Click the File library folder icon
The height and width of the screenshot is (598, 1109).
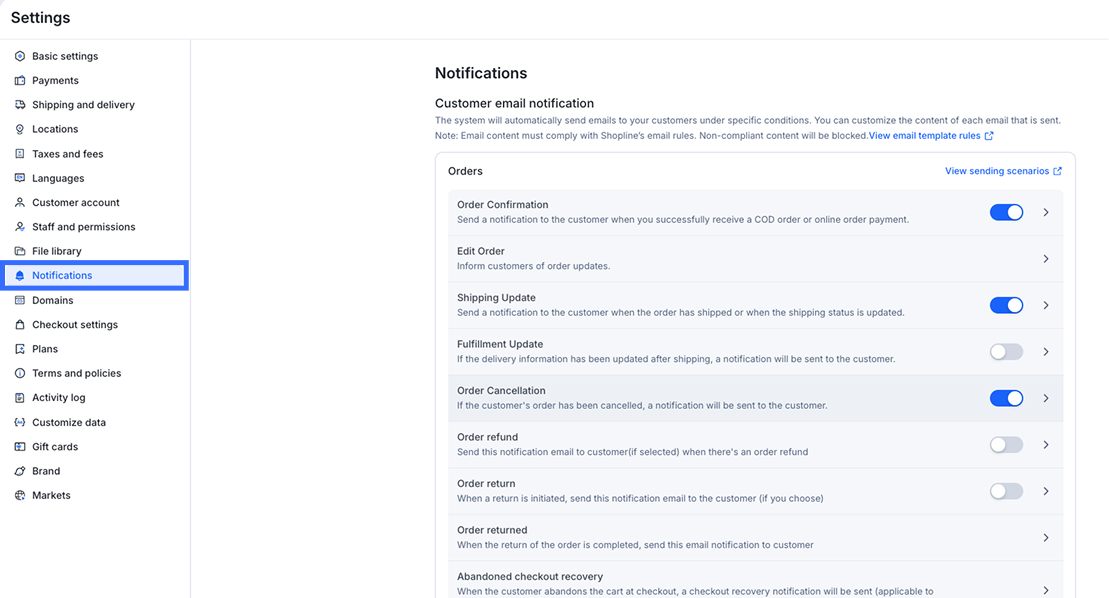click(x=20, y=251)
